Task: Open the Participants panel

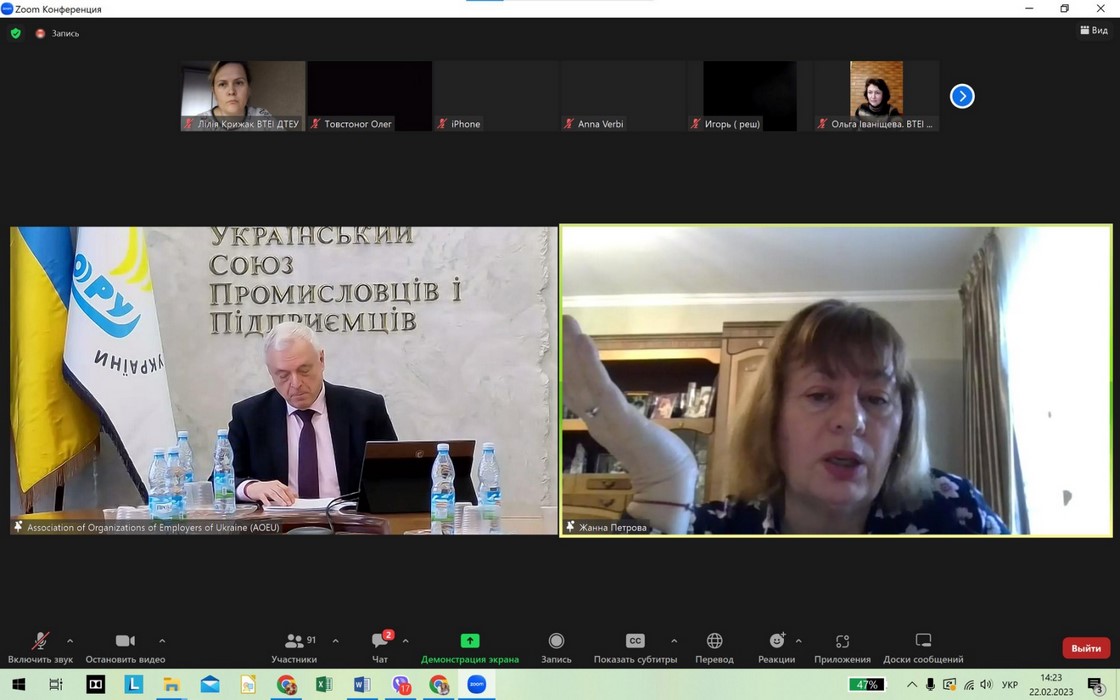Action: 294,646
